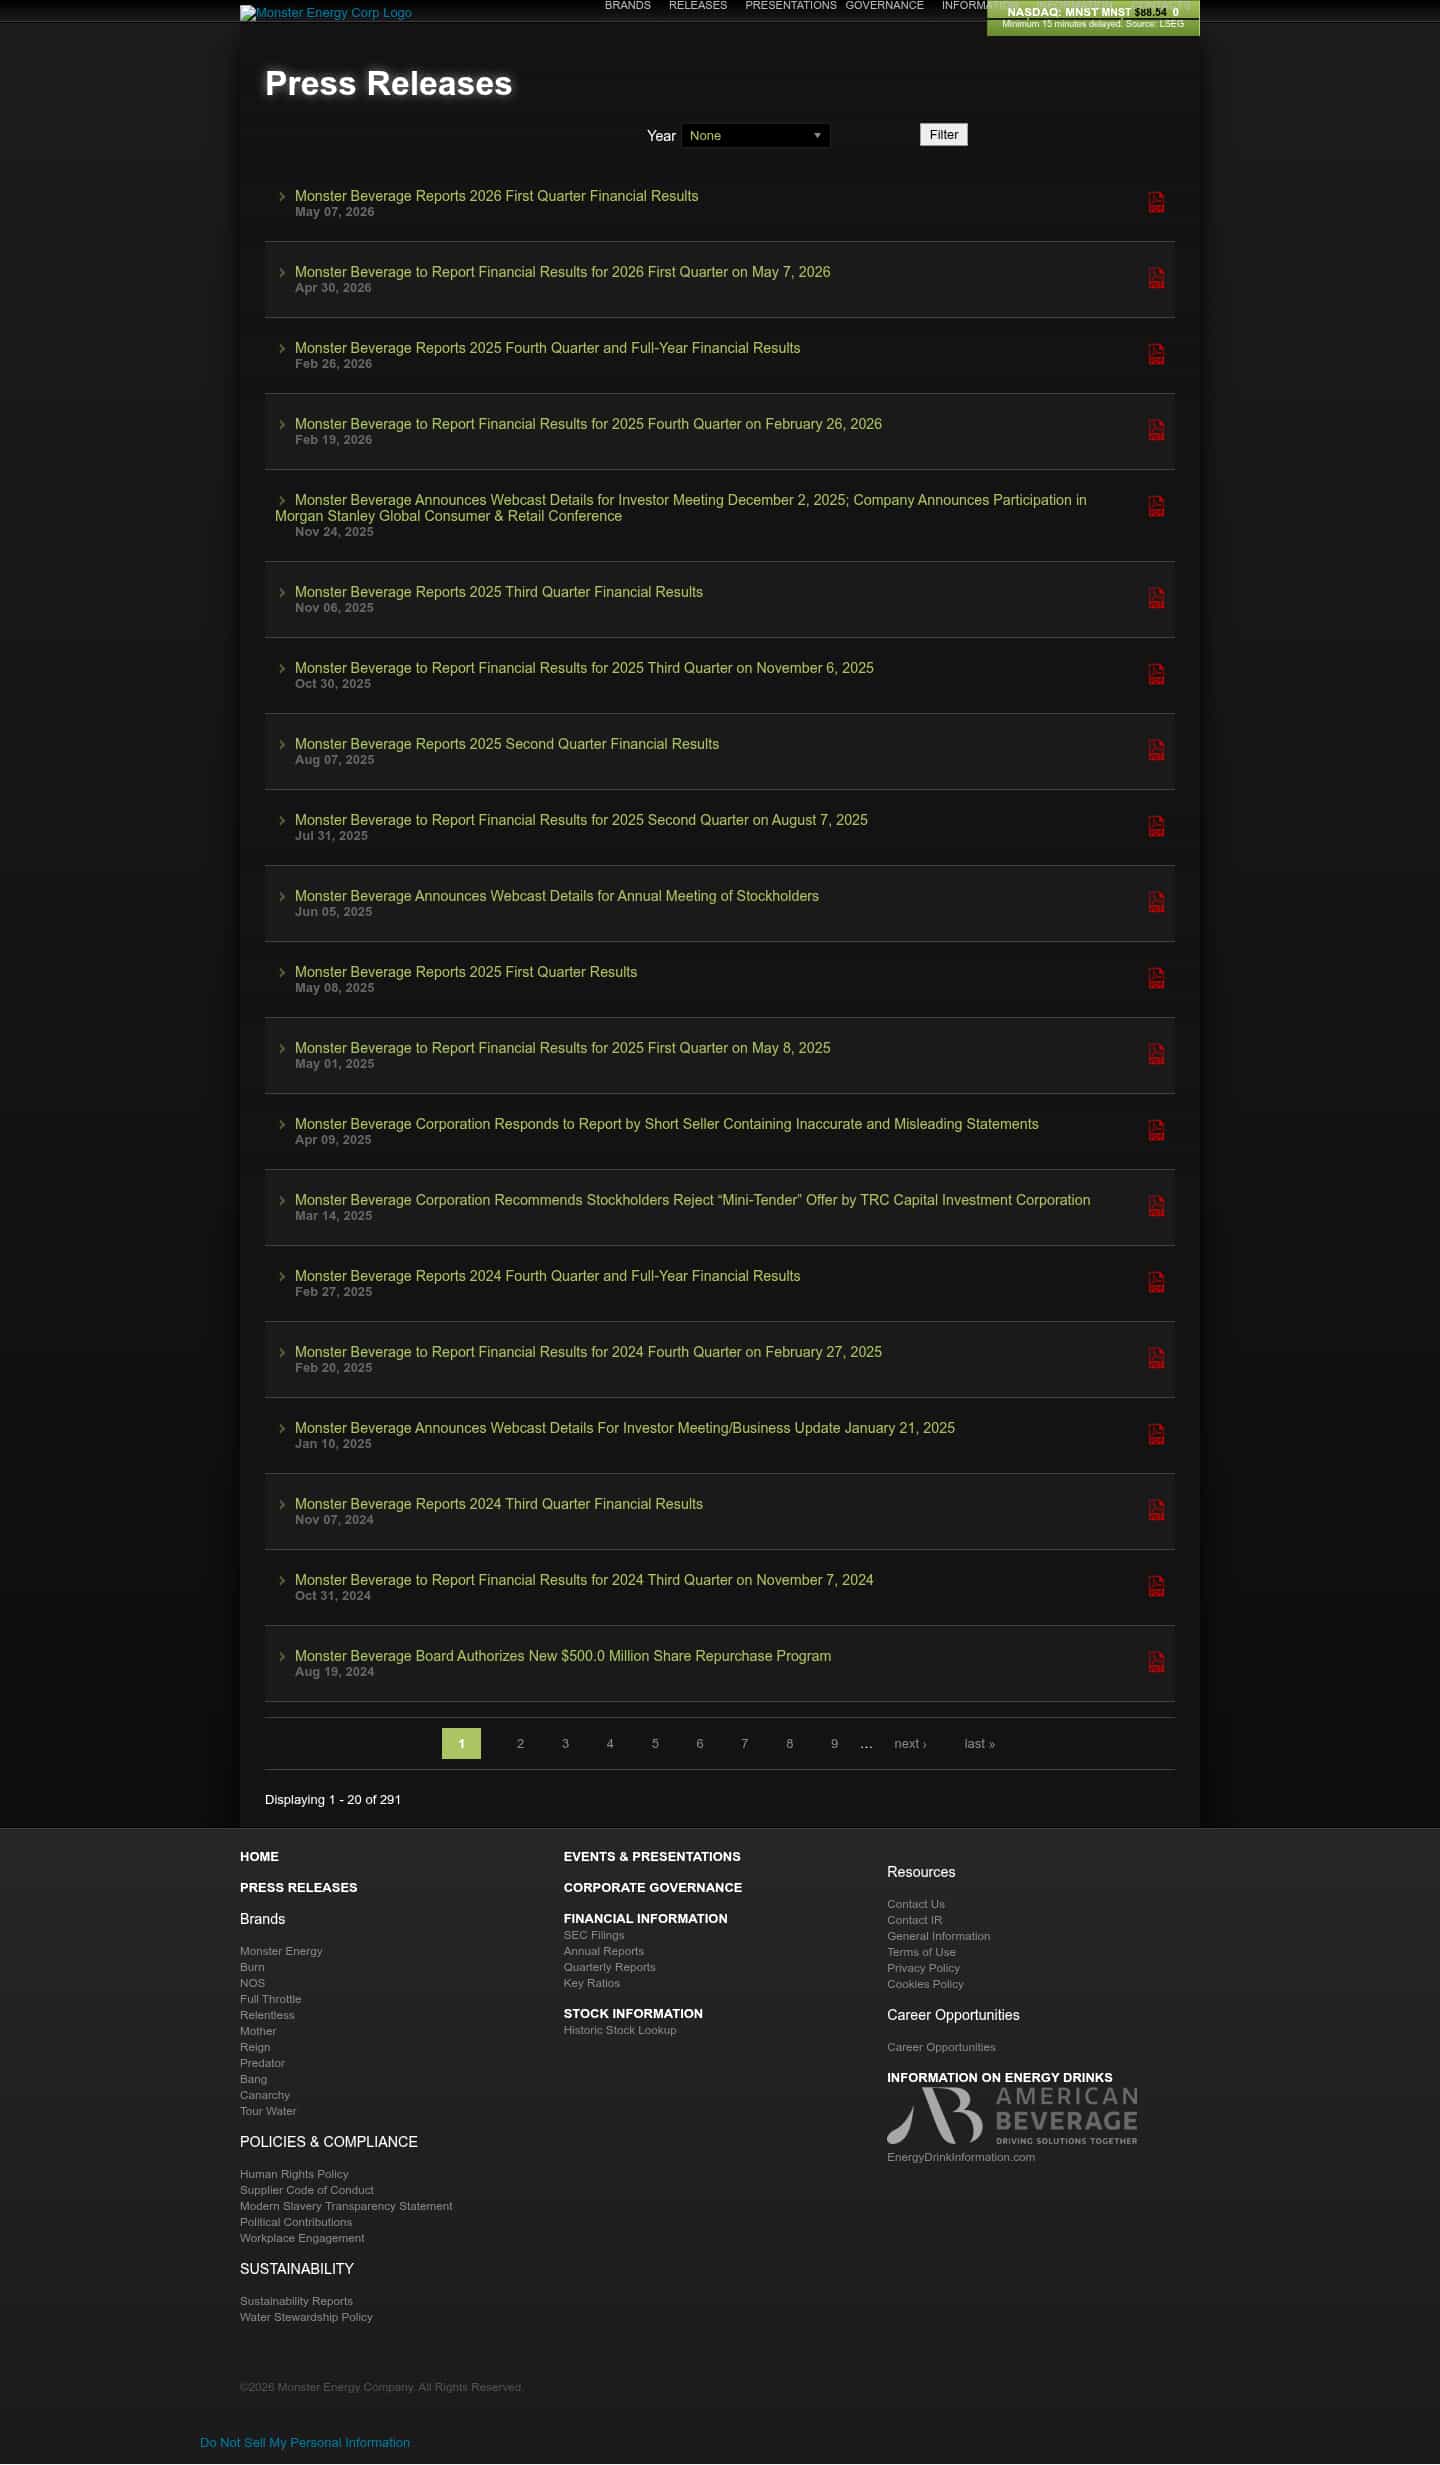
Task: Open Bang brand link in footer
Action: pyautogui.click(x=254, y=2079)
